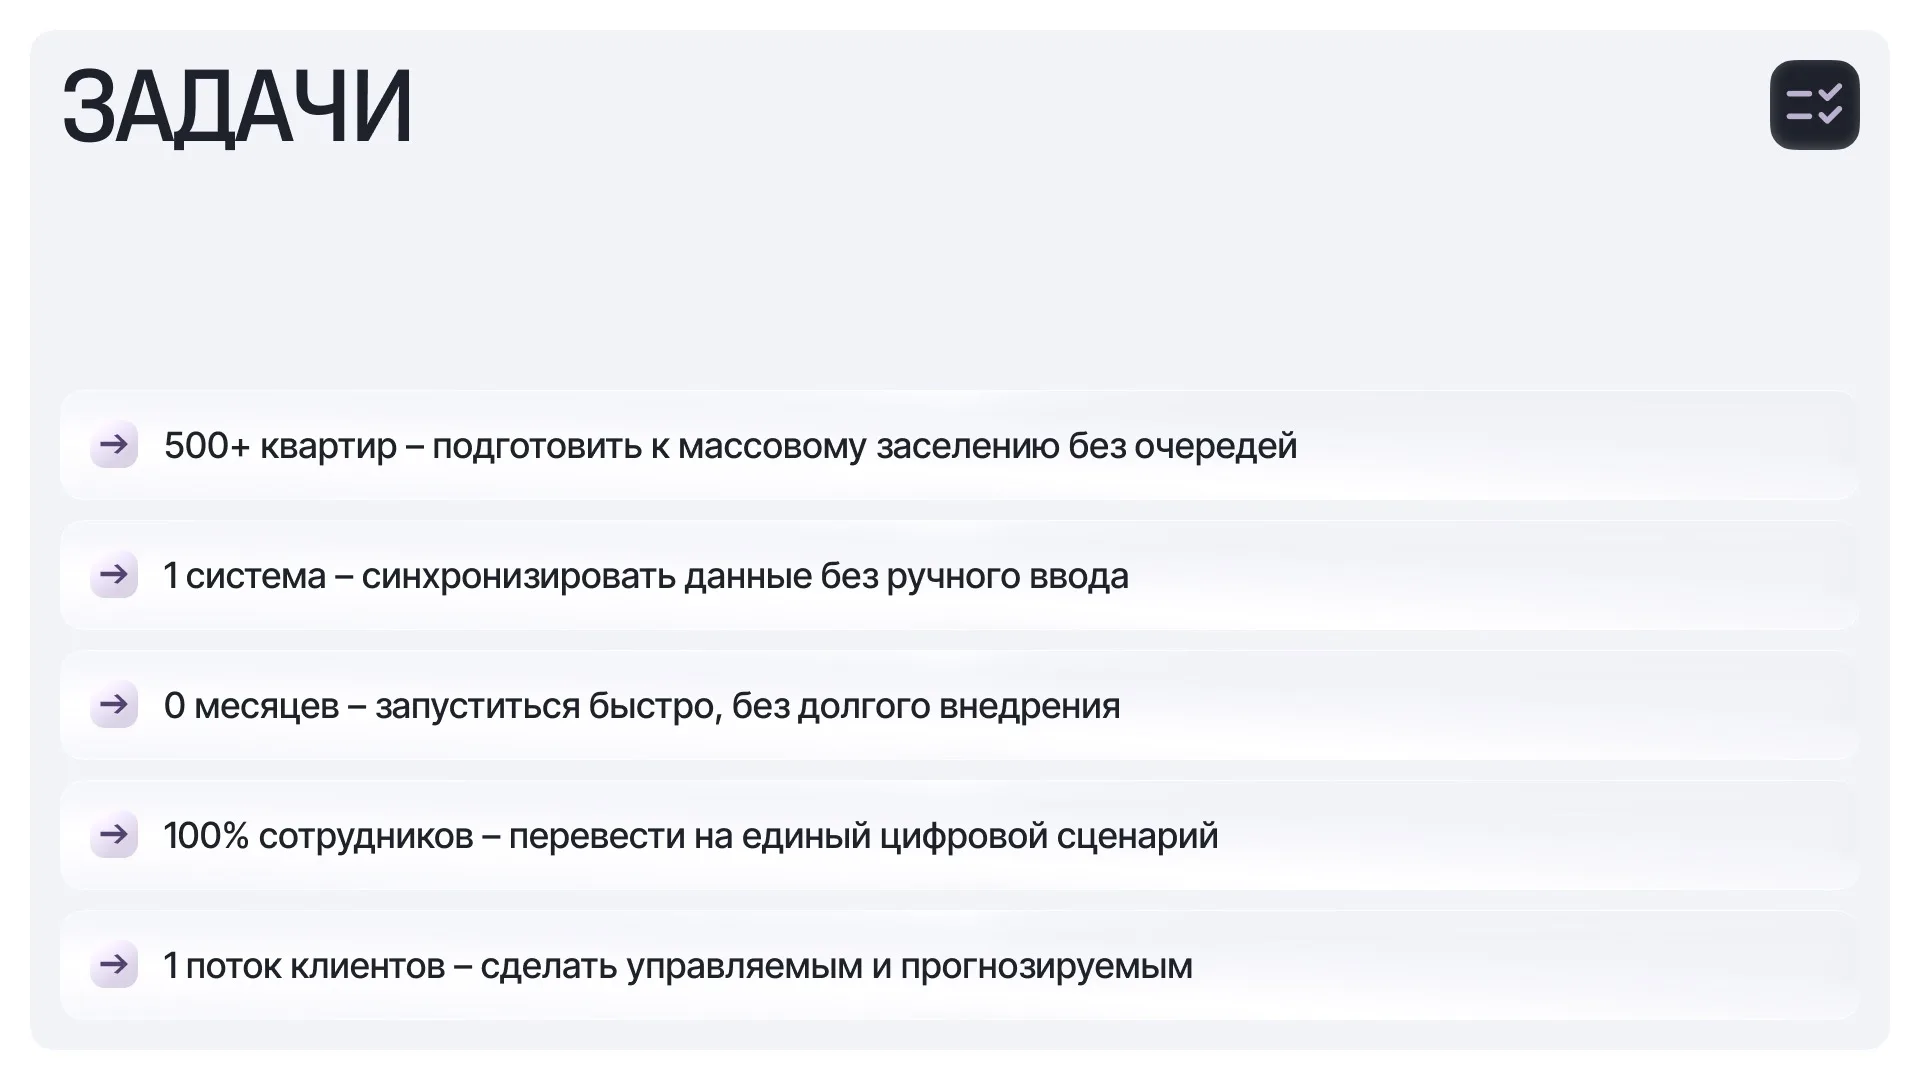This screenshot has width=1920, height=1080.
Task: Click the arrow icon beside '100% сотрудников'
Action: [114, 834]
